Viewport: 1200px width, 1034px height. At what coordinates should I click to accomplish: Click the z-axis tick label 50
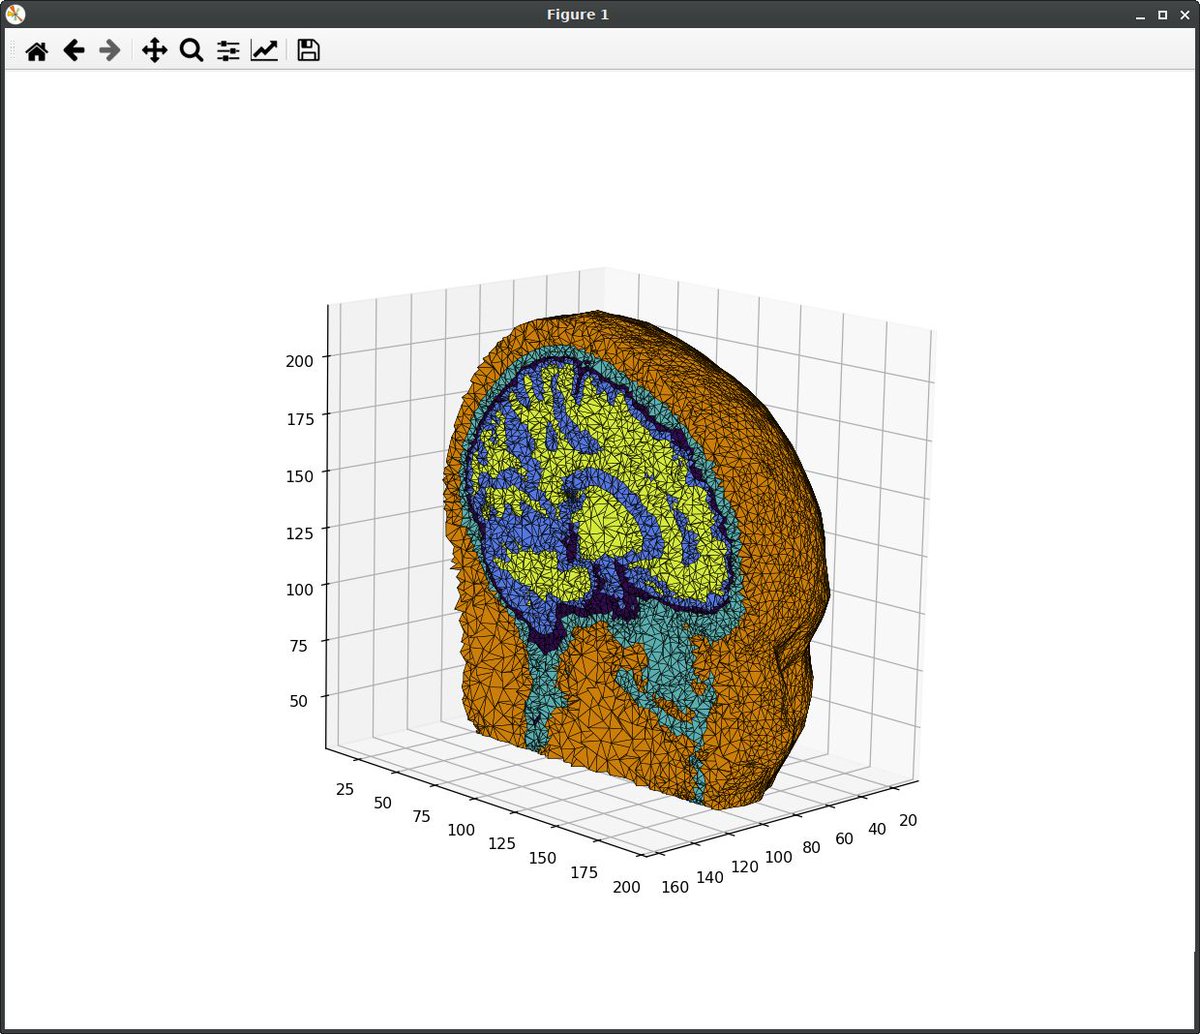tap(299, 701)
